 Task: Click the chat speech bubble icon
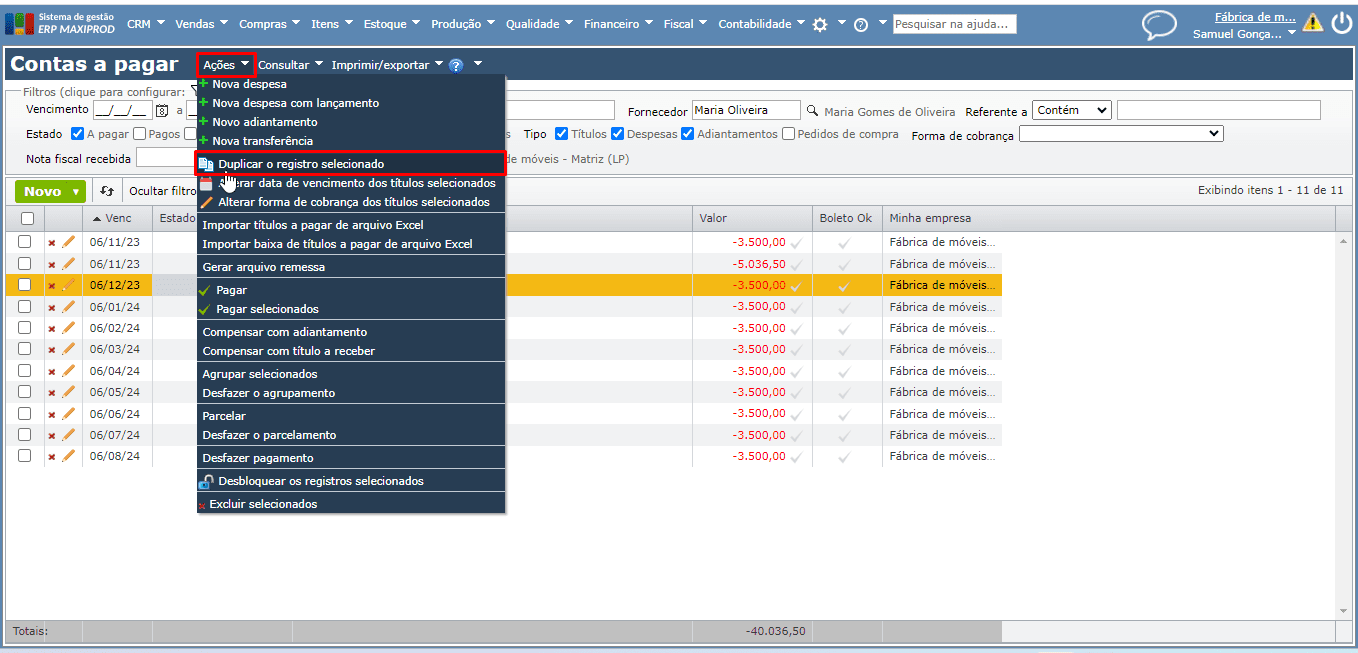(x=1159, y=25)
